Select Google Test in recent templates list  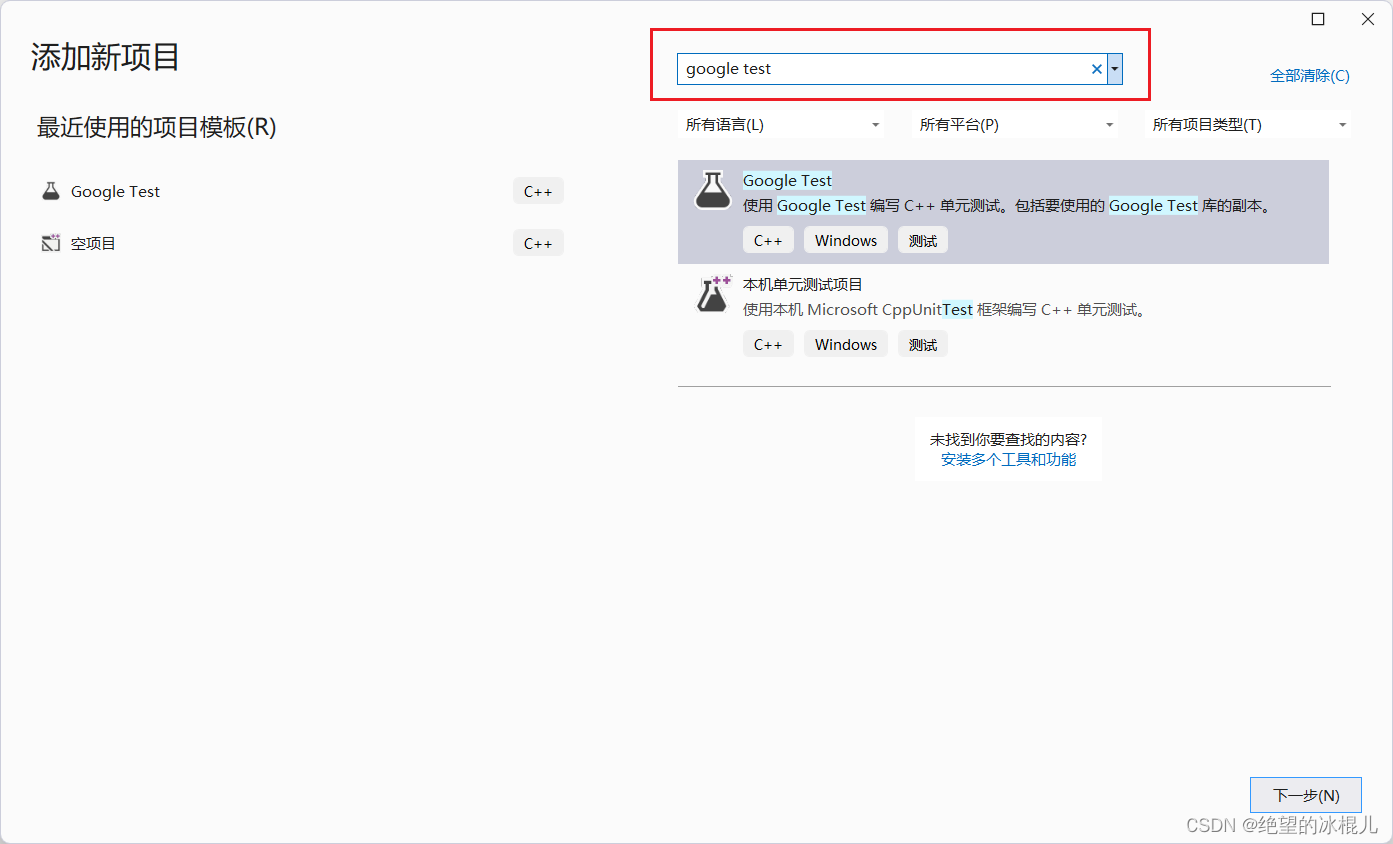(x=302, y=191)
